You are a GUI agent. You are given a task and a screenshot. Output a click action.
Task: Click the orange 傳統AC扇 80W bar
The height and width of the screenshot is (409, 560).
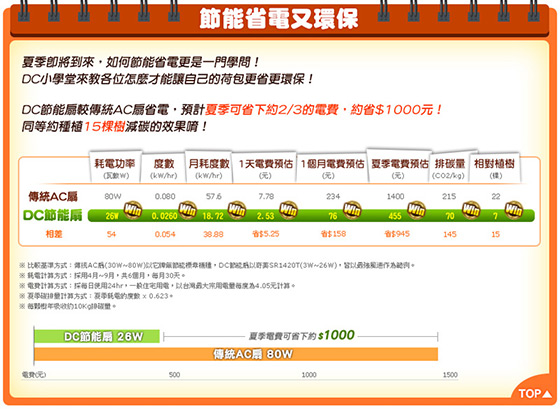point(236,354)
